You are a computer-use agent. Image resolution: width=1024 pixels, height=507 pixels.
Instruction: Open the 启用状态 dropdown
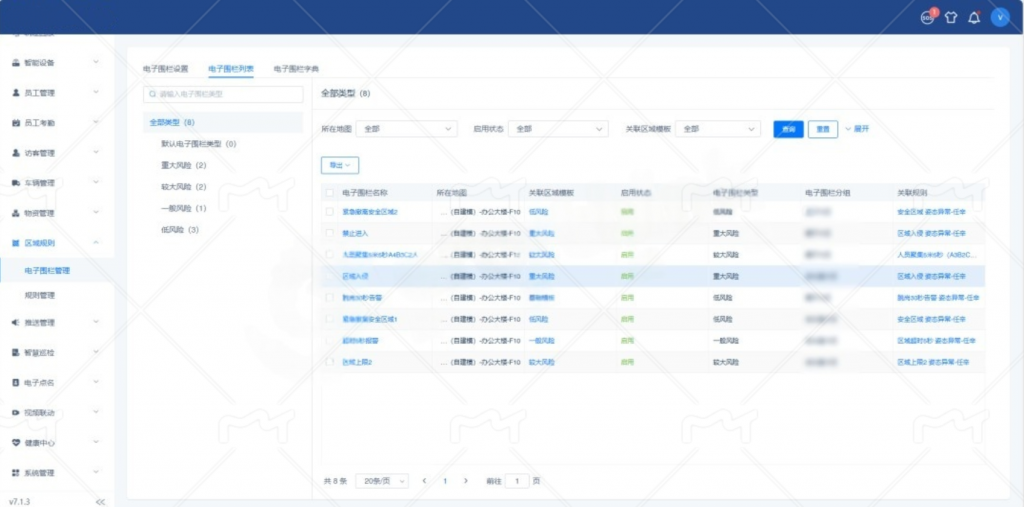click(558, 129)
